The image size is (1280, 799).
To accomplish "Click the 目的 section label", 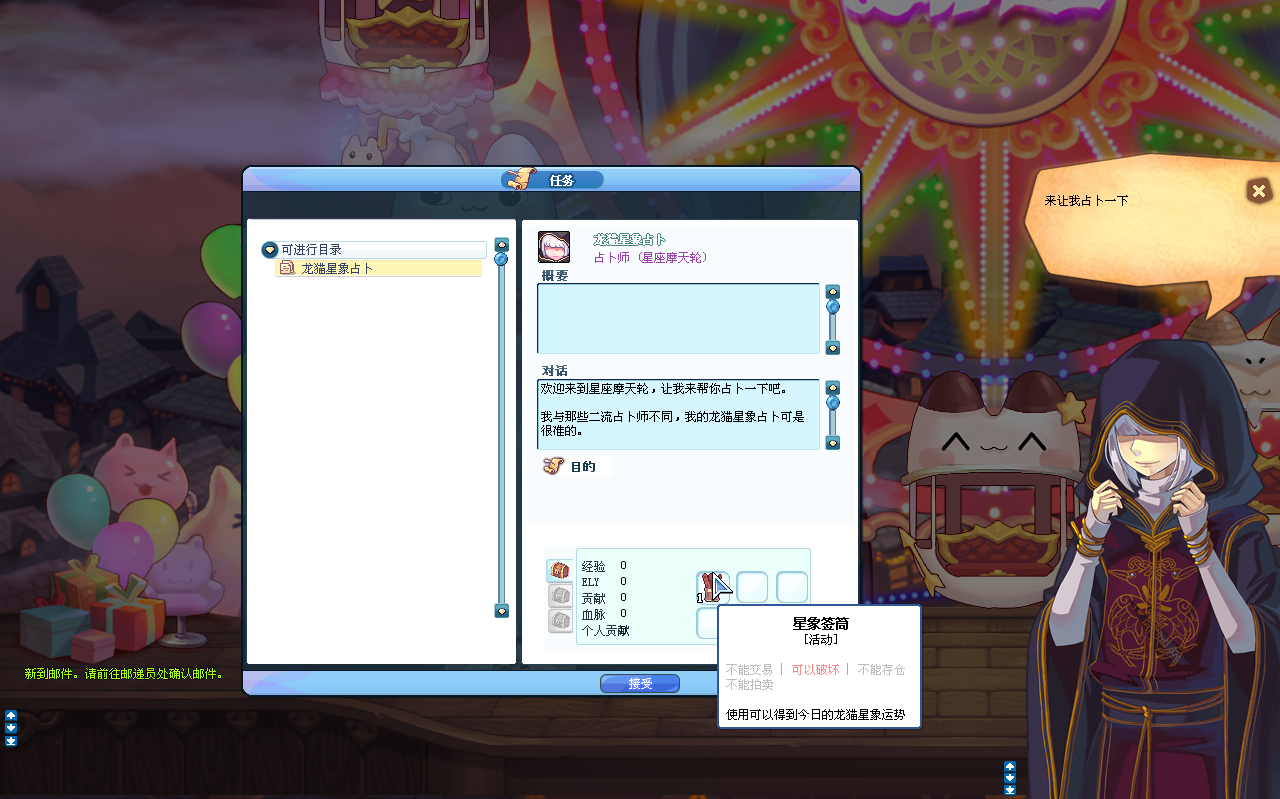I will click(583, 467).
